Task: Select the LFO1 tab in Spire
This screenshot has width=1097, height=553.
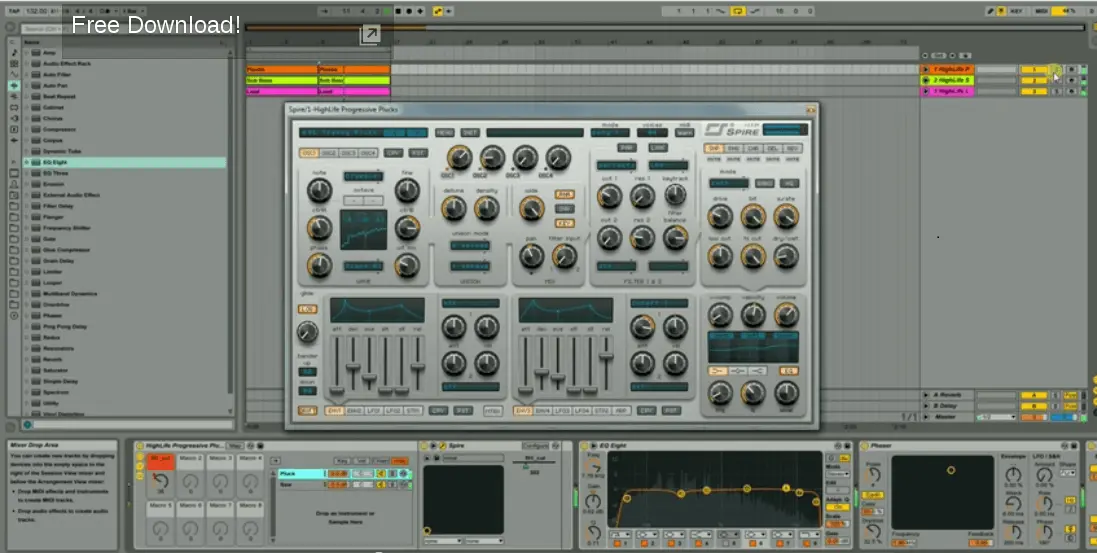Action: point(374,411)
